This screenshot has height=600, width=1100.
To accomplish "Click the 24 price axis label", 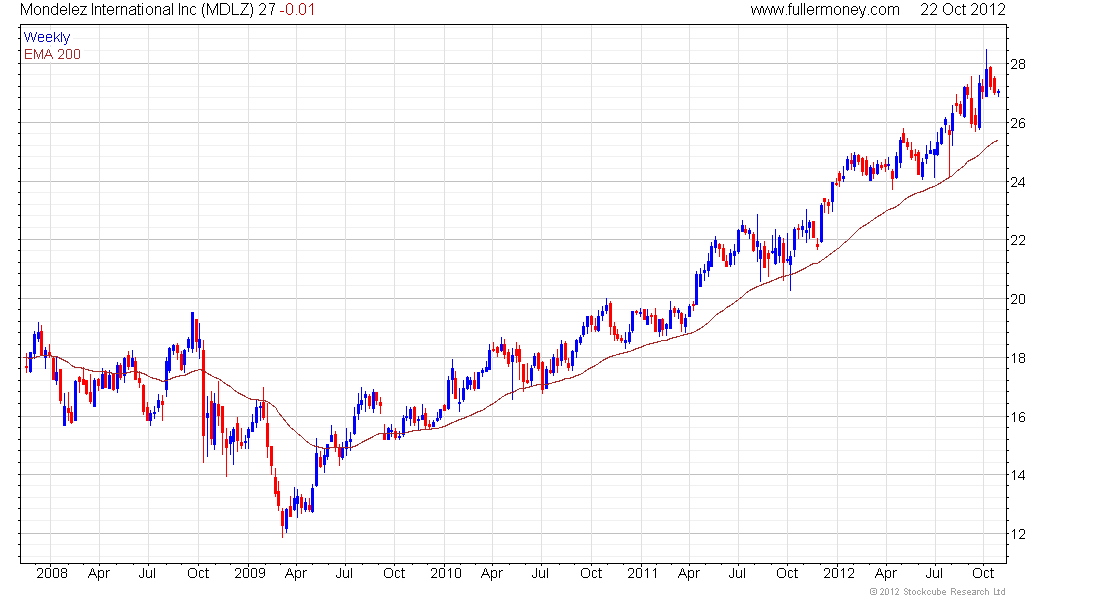I will coord(1017,182).
